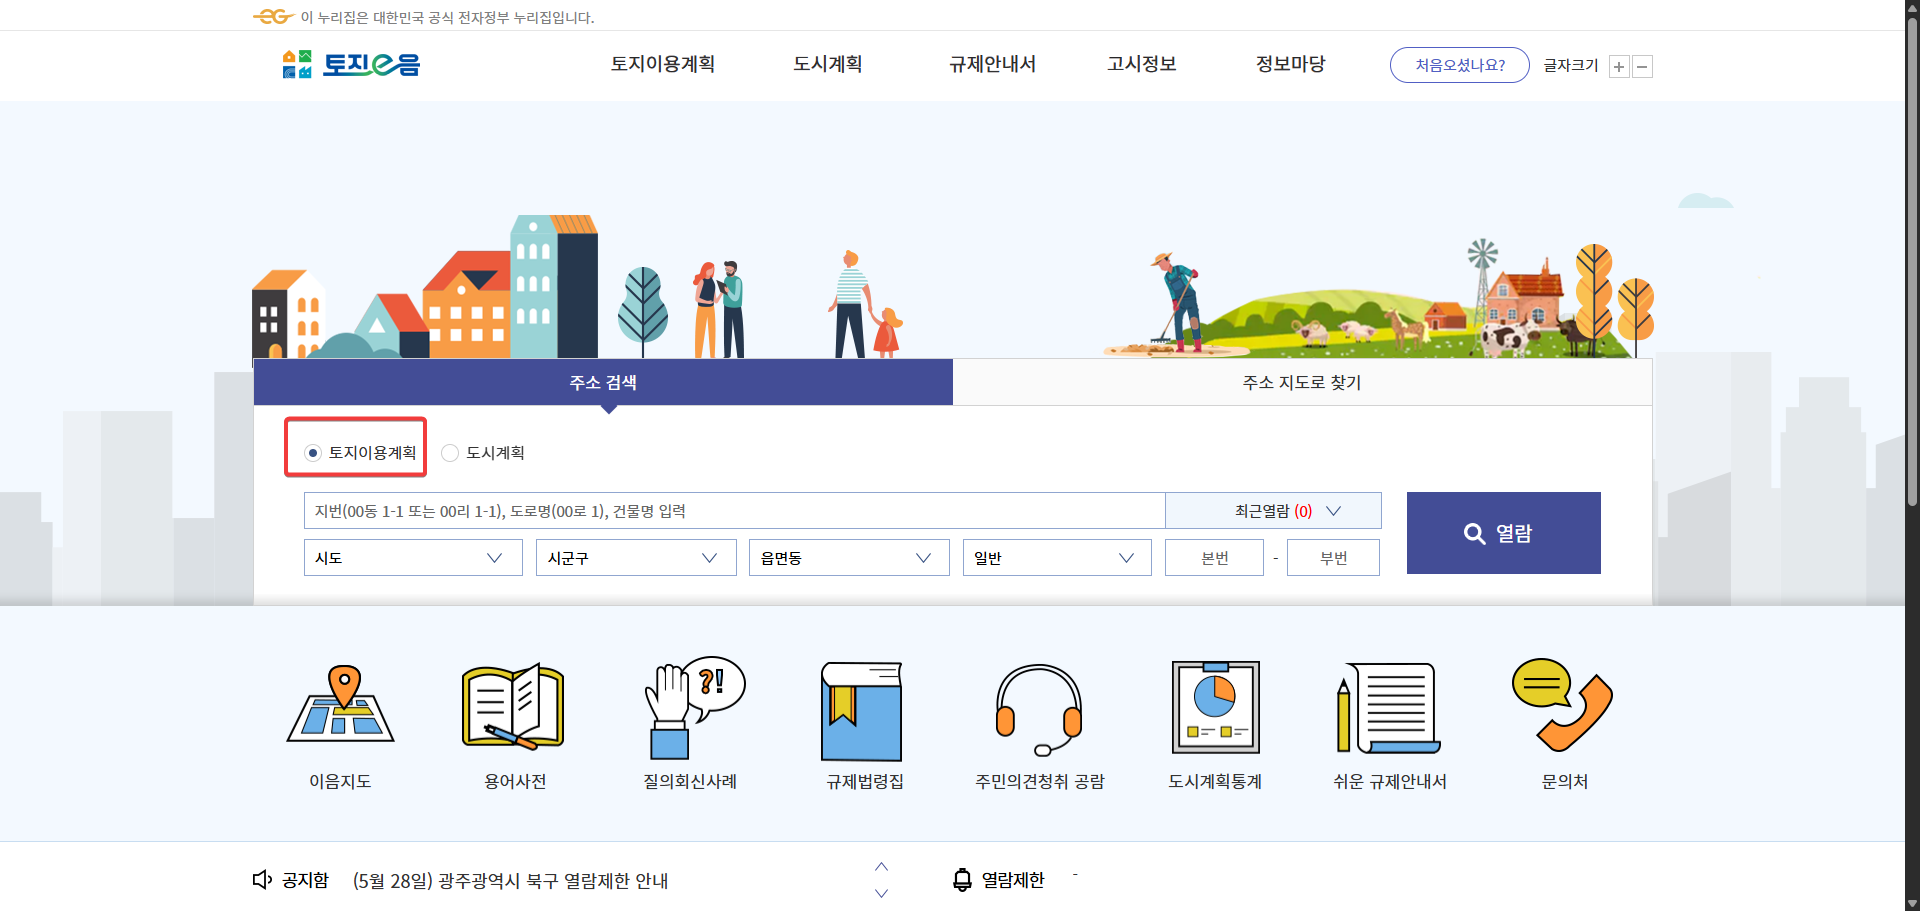
Task: Expand the 시군구 district dropdown
Action: point(636,557)
